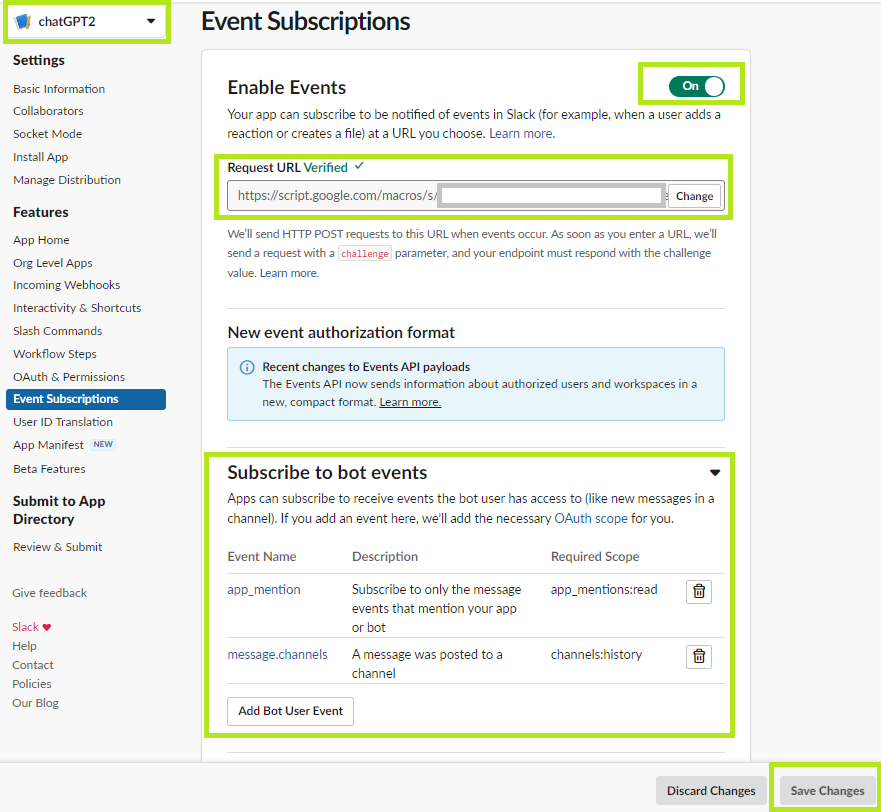The image size is (881, 812).
Task: Delete the app_mention event with trash icon
Action: [699, 591]
